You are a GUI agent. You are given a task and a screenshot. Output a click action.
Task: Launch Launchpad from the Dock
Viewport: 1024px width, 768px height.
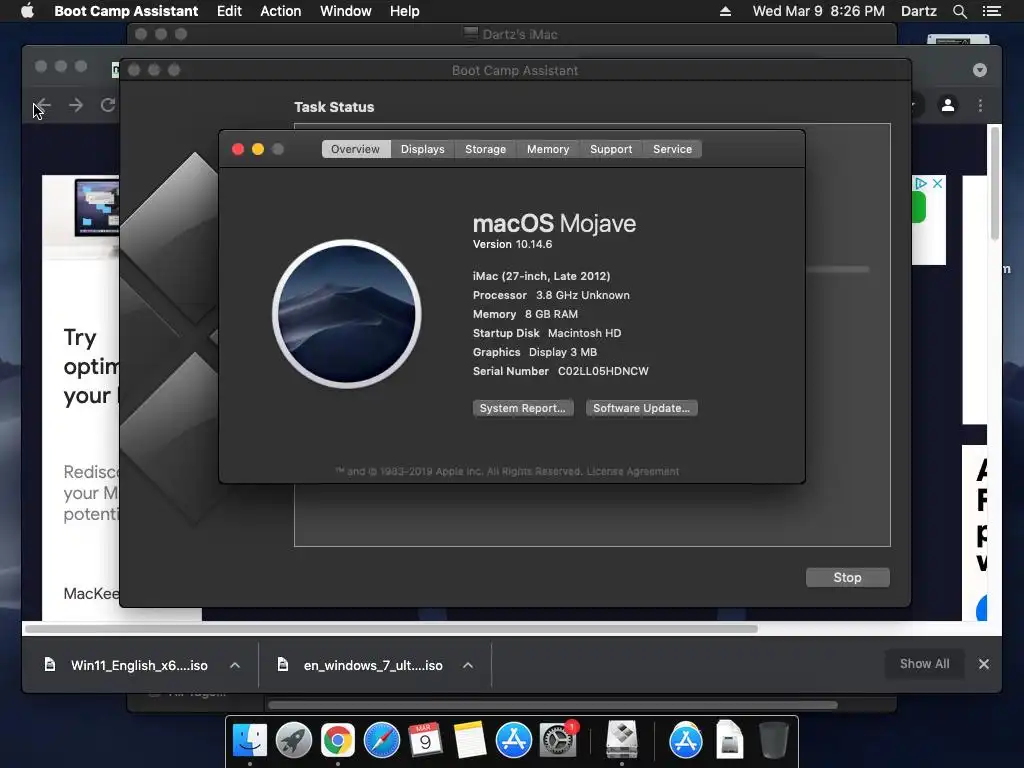[293, 740]
